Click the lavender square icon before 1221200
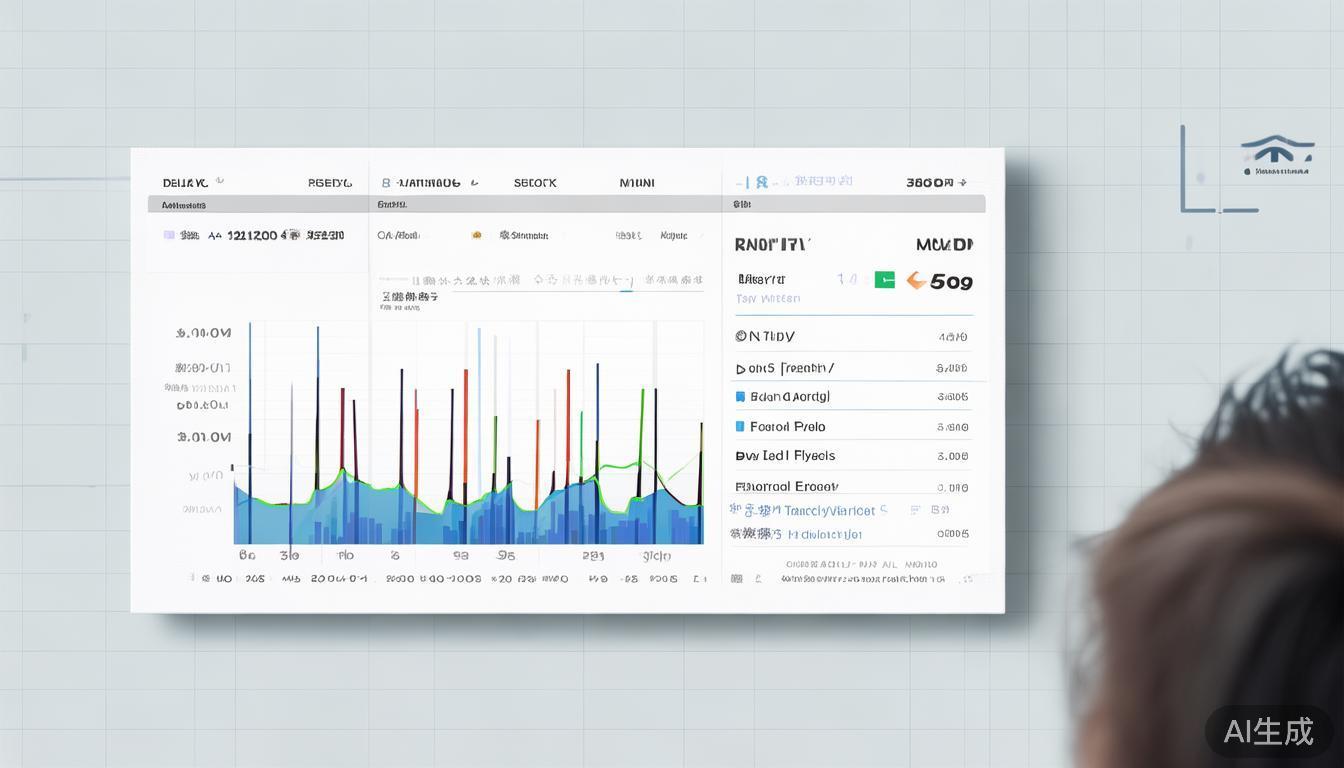 [x=169, y=235]
